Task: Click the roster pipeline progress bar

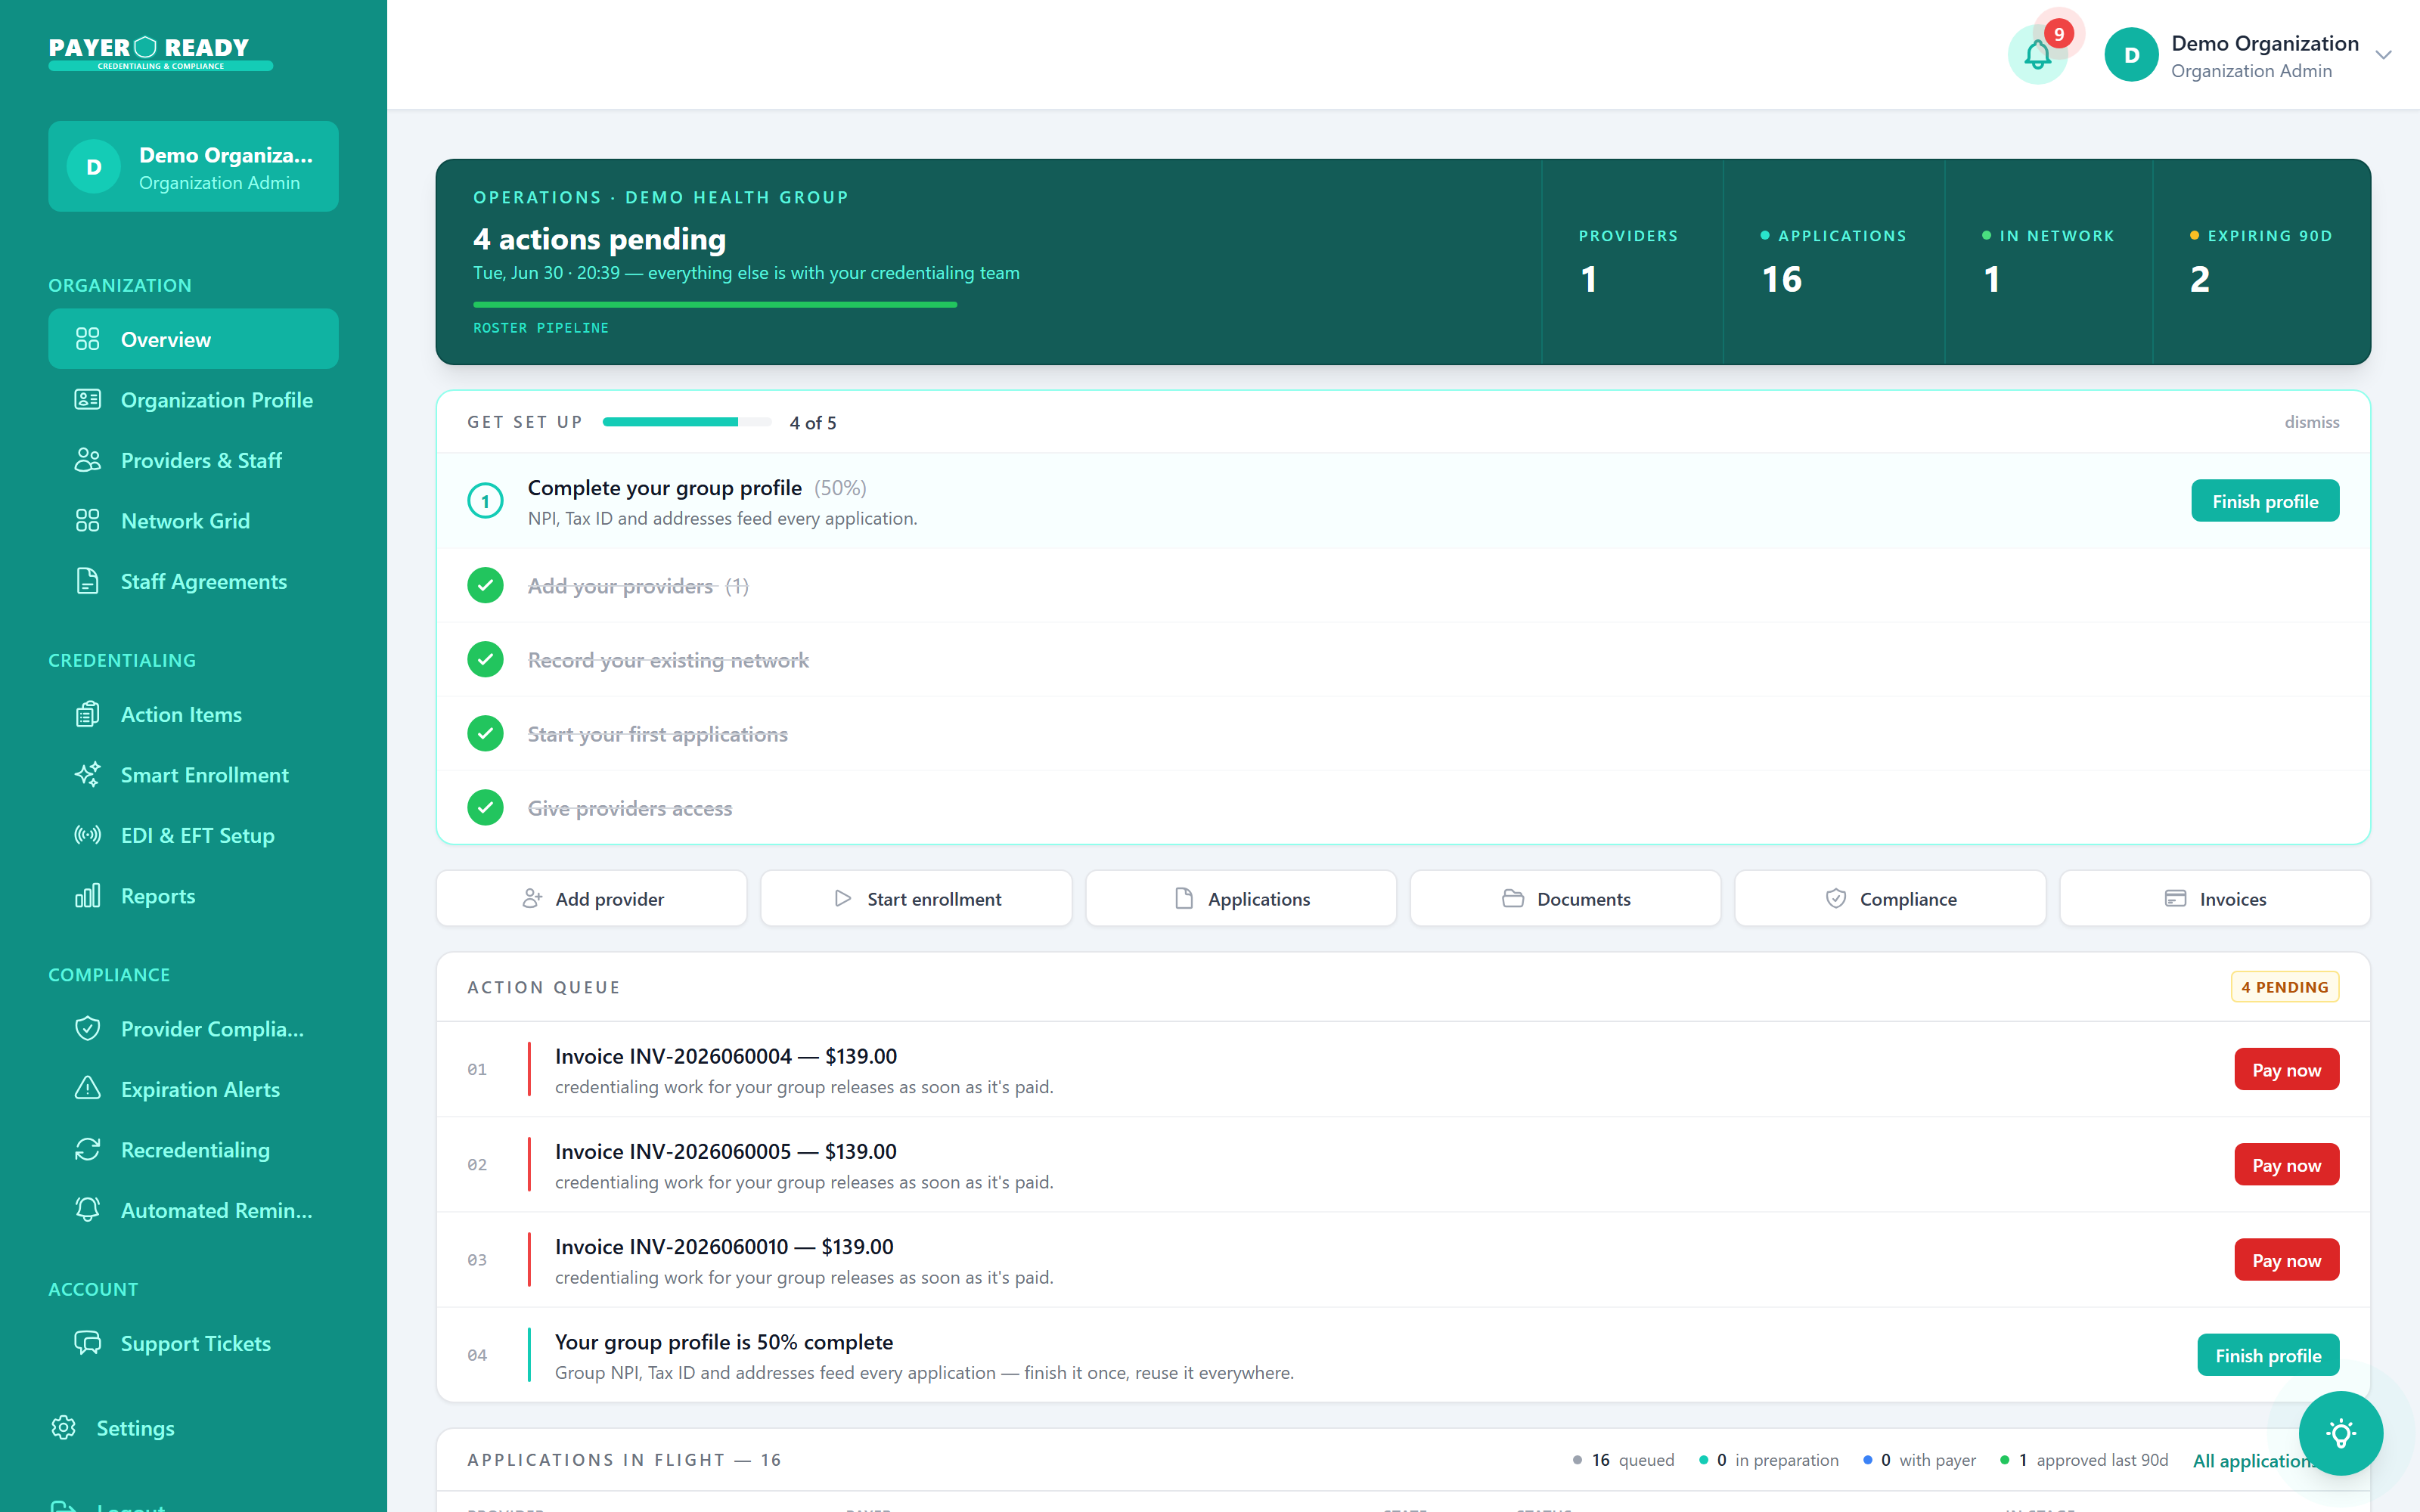Action: [715, 304]
